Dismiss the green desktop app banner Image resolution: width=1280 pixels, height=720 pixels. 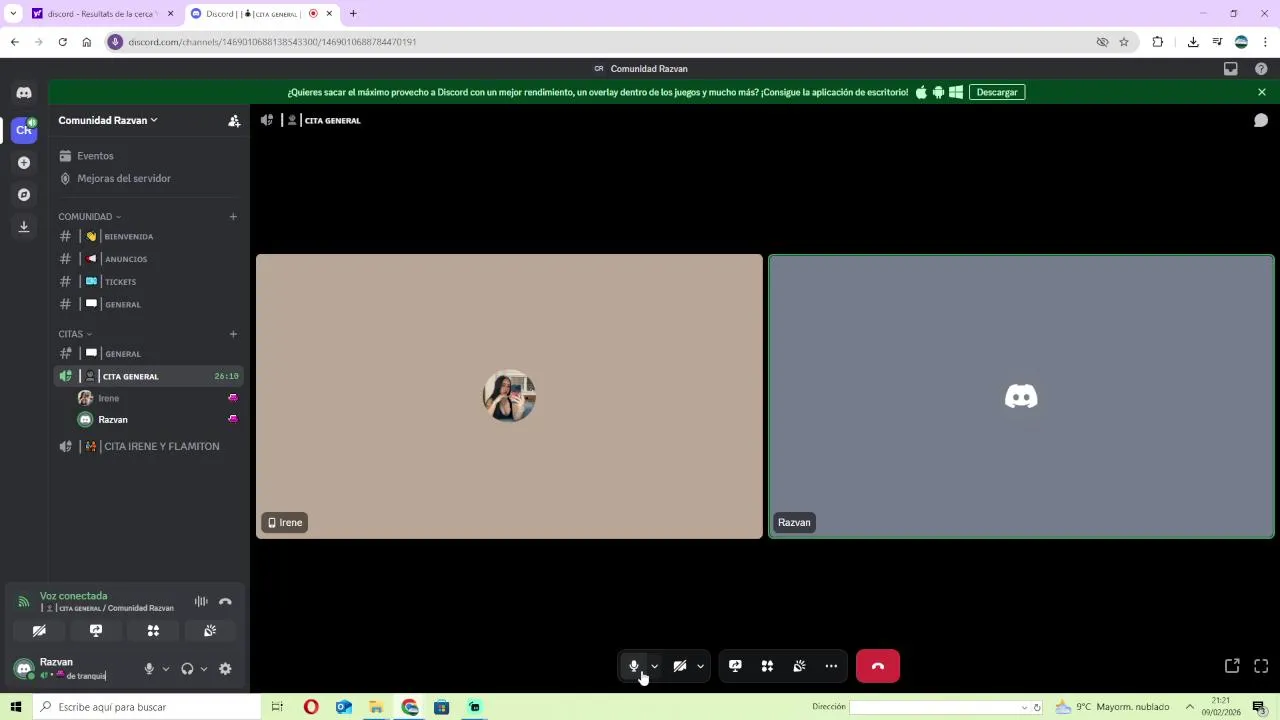point(1262,92)
